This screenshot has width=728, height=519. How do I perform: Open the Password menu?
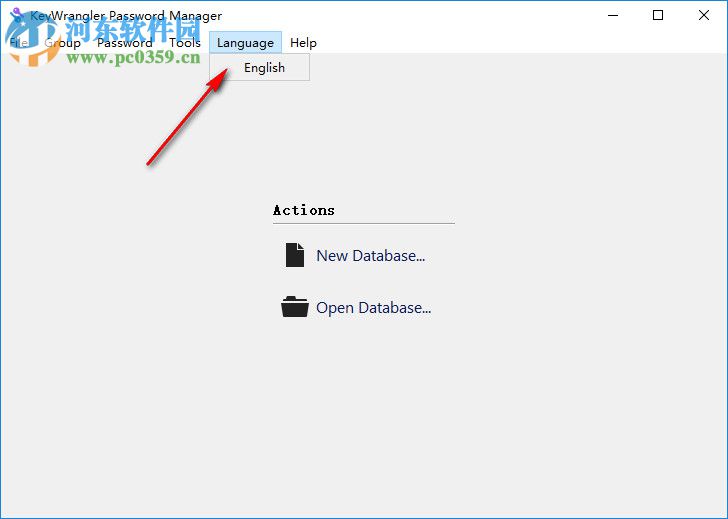point(125,43)
